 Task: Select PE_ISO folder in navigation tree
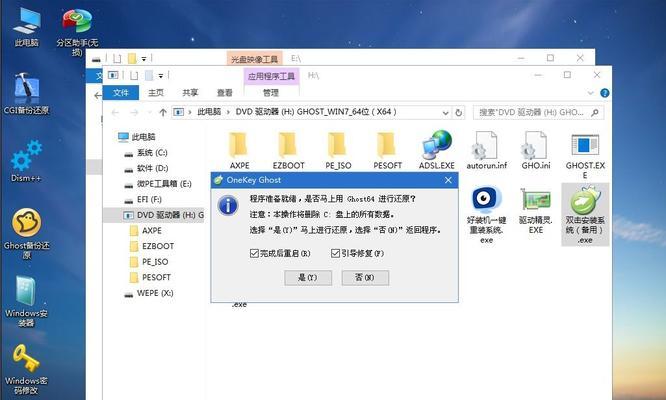[149, 262]
